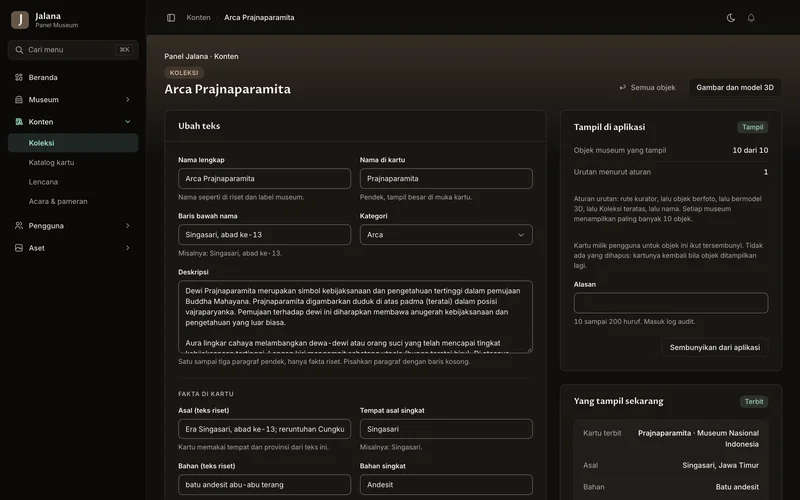Expand the Museum menu chevron
The image size is (800, 500).
(x=128, y=99)
